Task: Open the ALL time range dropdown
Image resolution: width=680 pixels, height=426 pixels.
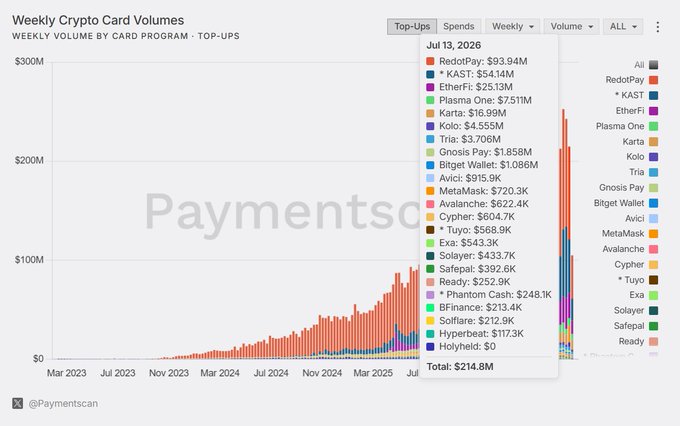Action: tap(623, 26)
